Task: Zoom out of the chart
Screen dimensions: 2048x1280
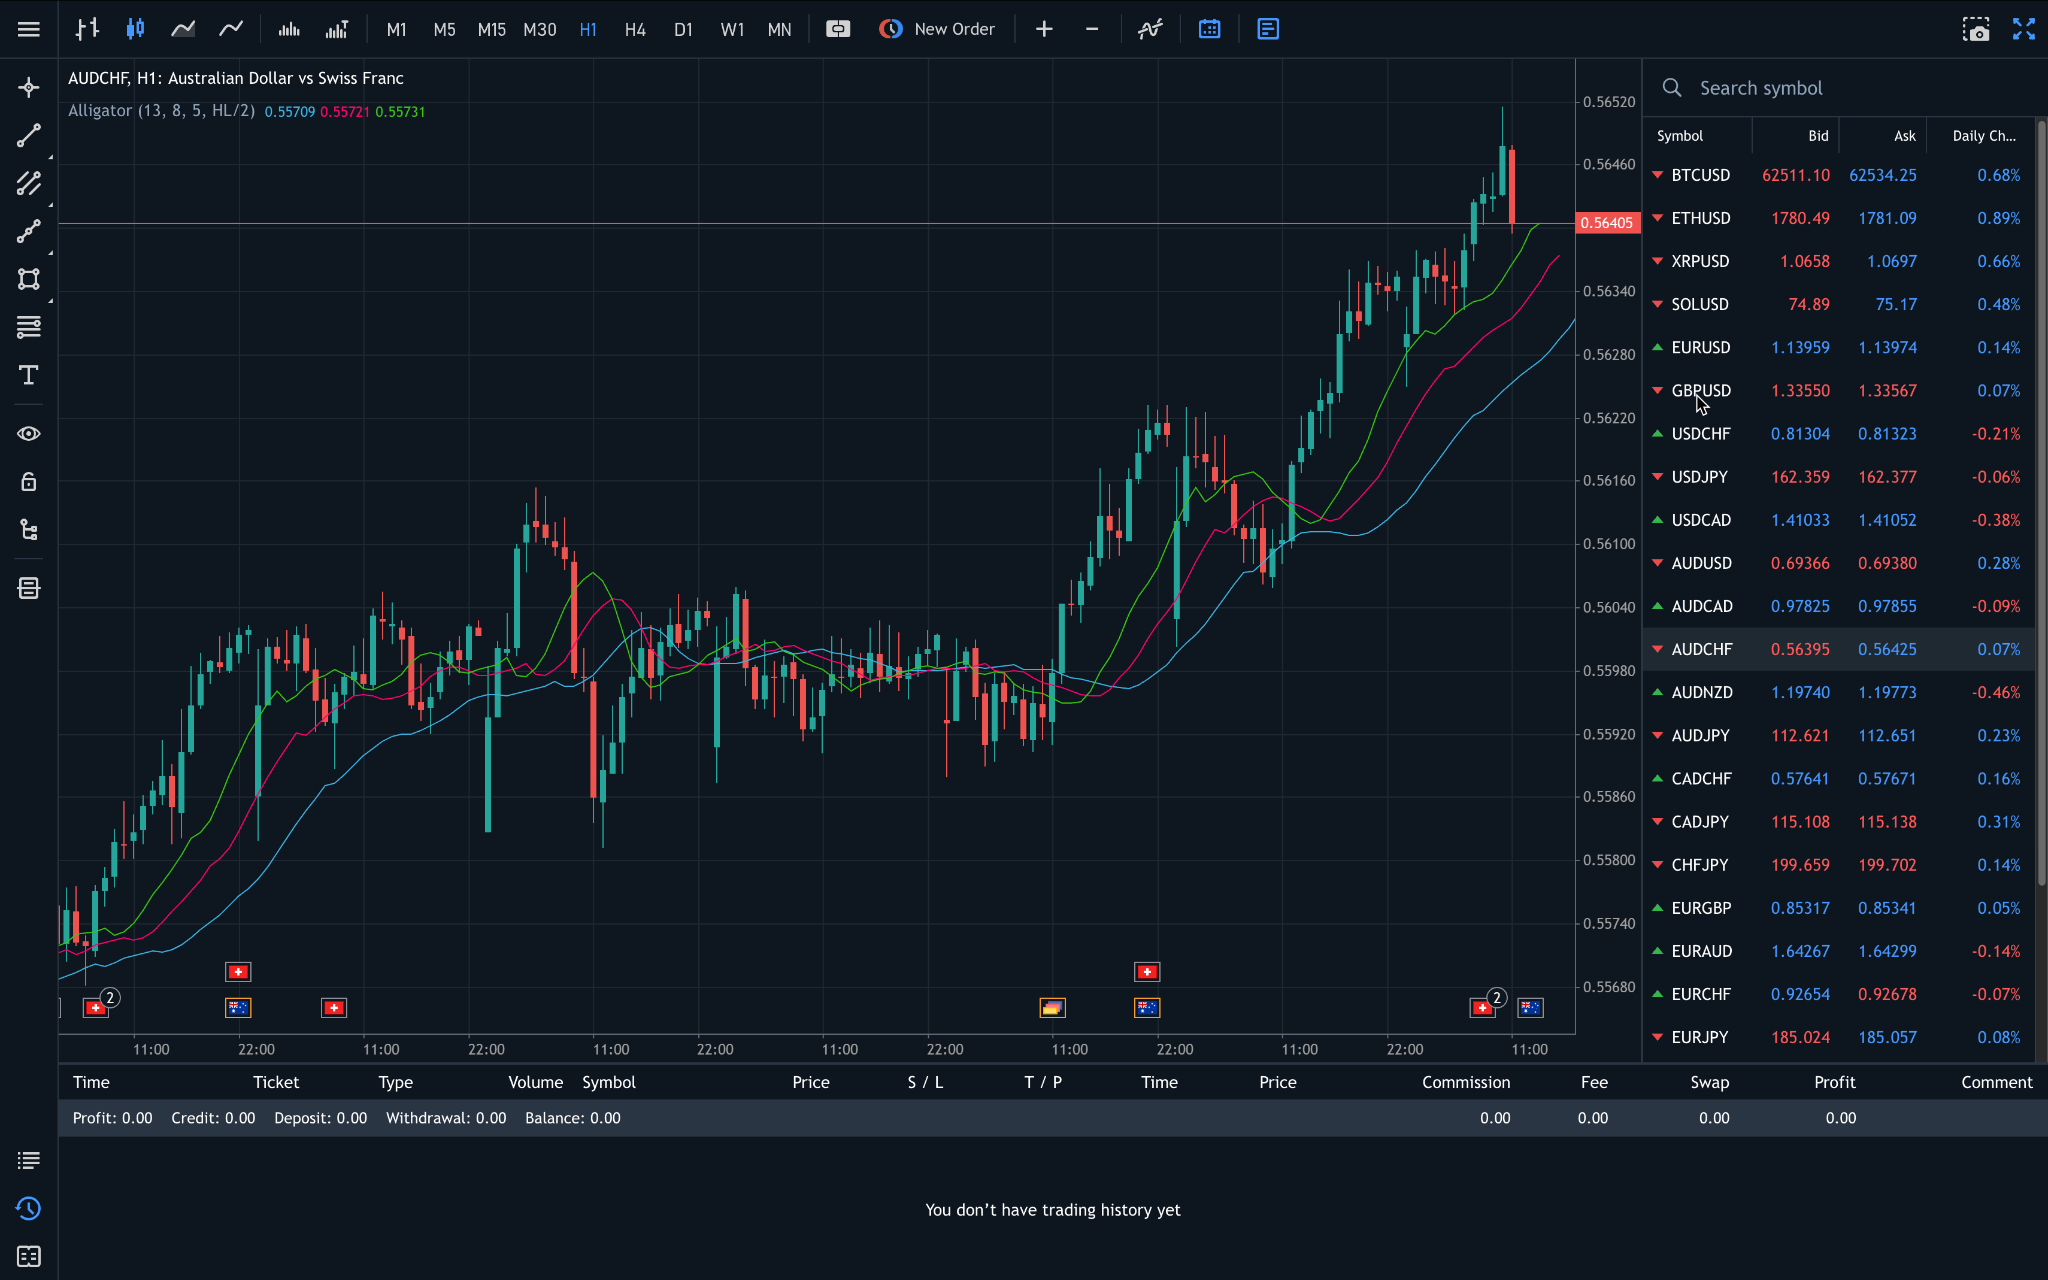Action: [1092, 29]
